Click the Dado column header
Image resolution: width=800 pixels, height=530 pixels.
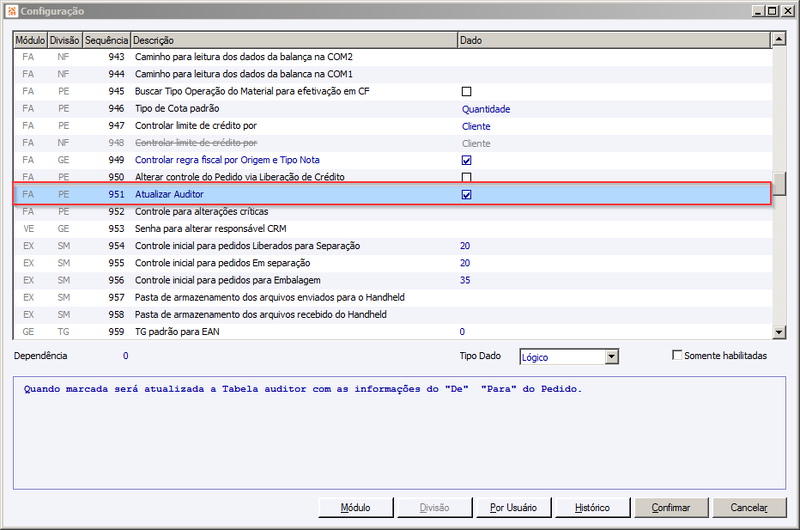pyautogui.click(x=614, y=40)
